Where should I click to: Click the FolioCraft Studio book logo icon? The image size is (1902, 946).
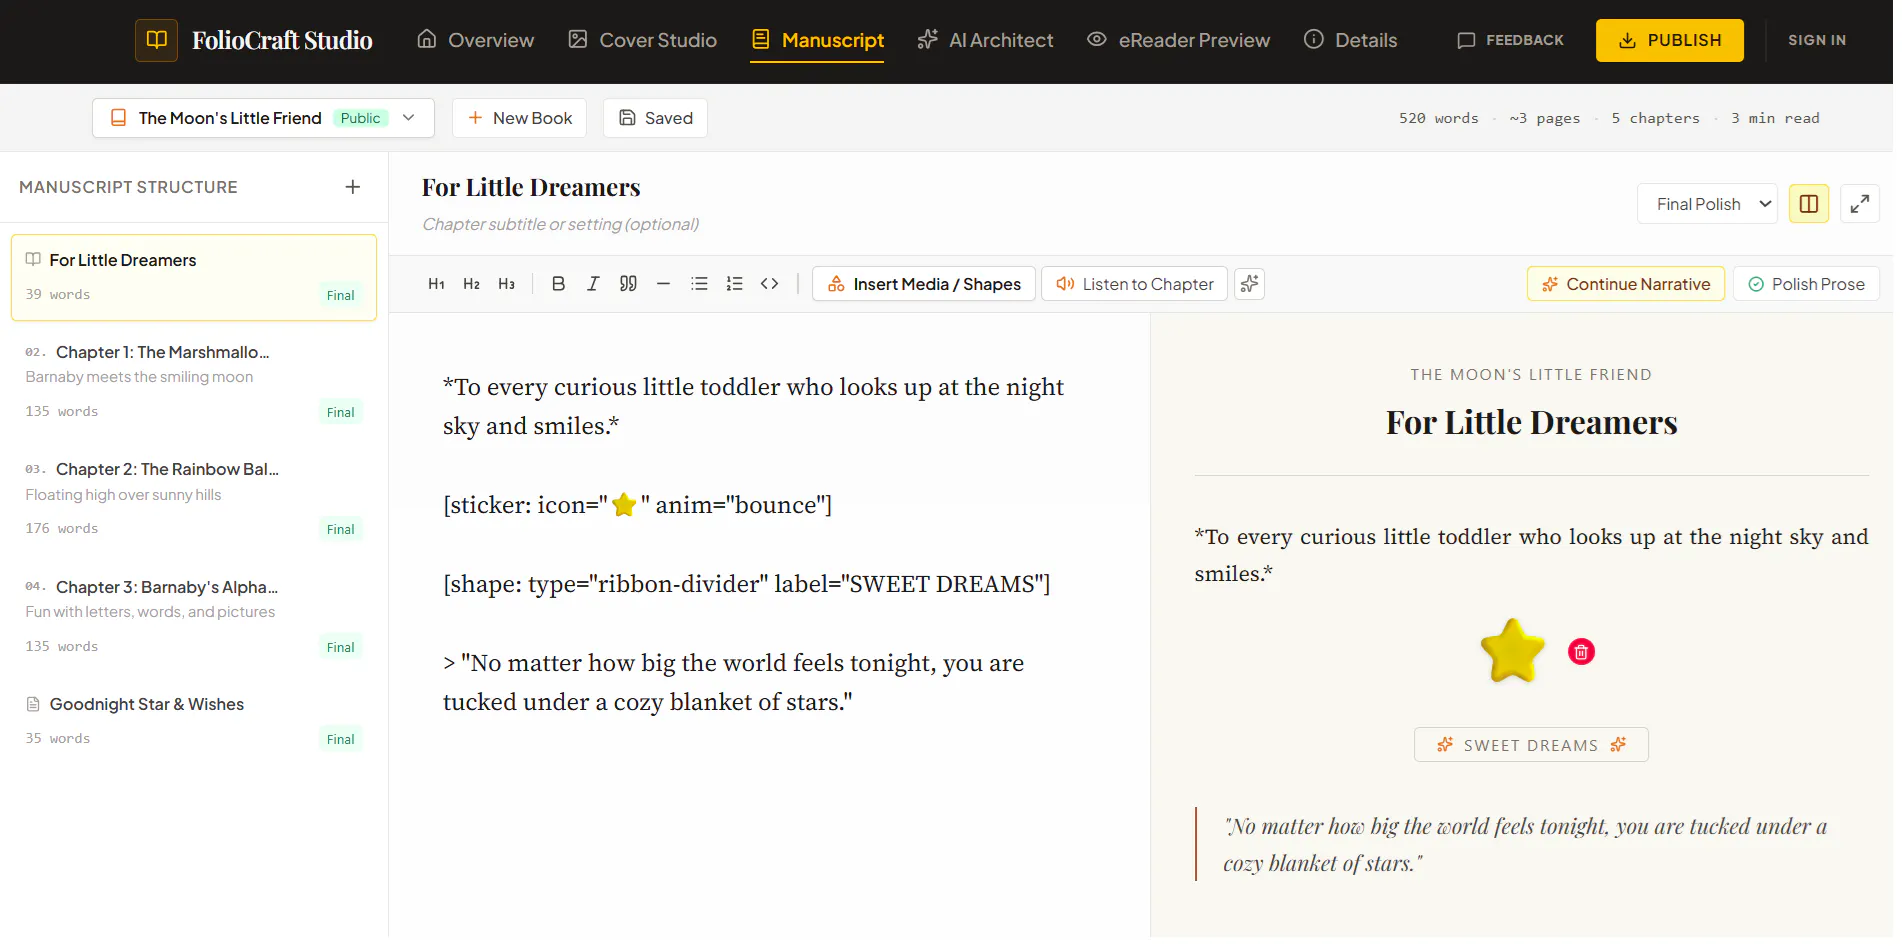tap(157, 40)
